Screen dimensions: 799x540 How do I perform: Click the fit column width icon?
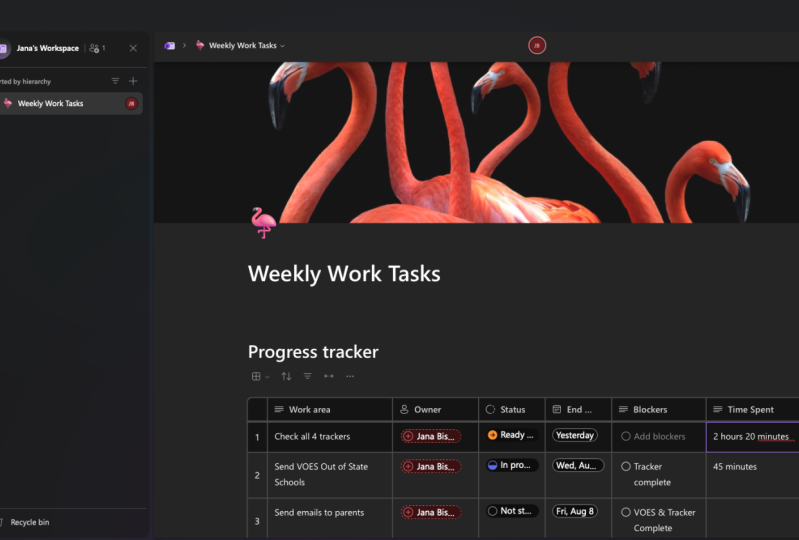(x=329, y=376)
